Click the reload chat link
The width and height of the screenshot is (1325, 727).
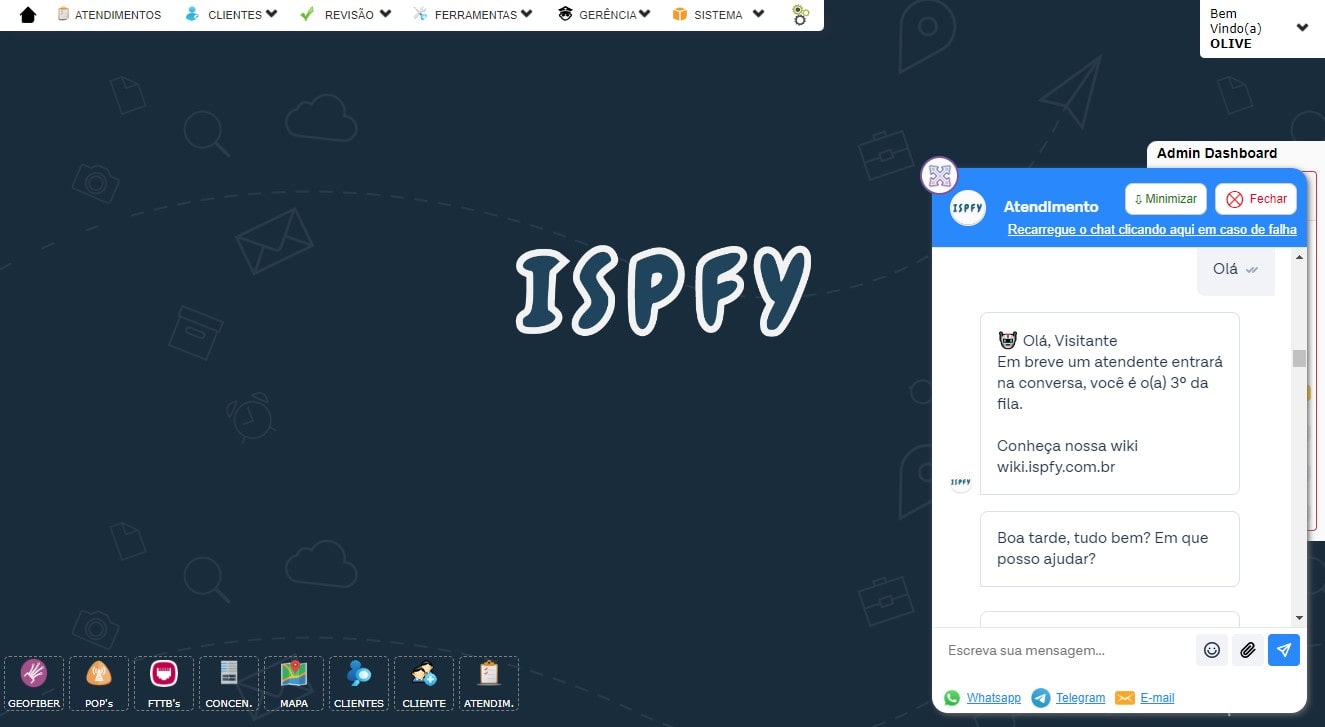pos(1152,230)
